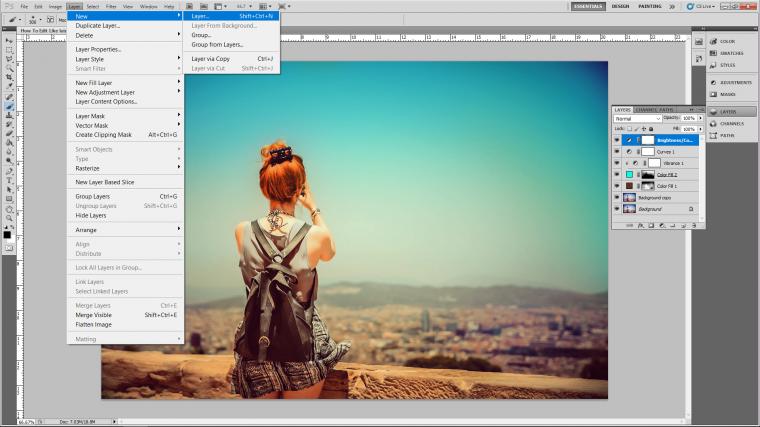The image size is (760, 427).
Task: Select the Quick Selection tool
Action: [9, 68]
